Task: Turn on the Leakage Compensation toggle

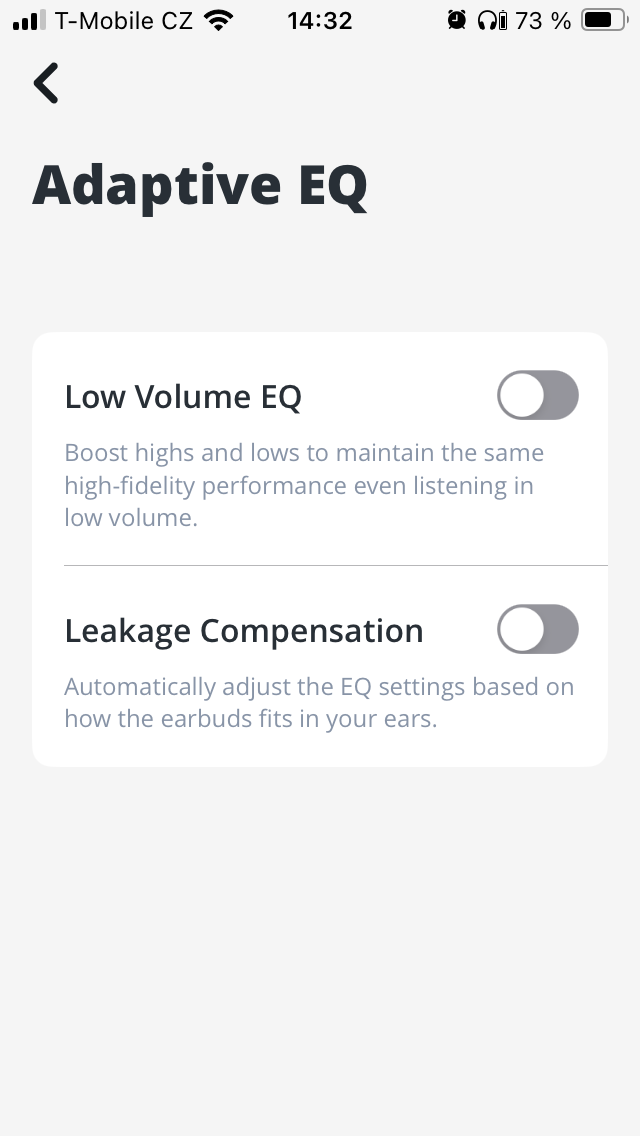Action: click(x=538, y=630)
